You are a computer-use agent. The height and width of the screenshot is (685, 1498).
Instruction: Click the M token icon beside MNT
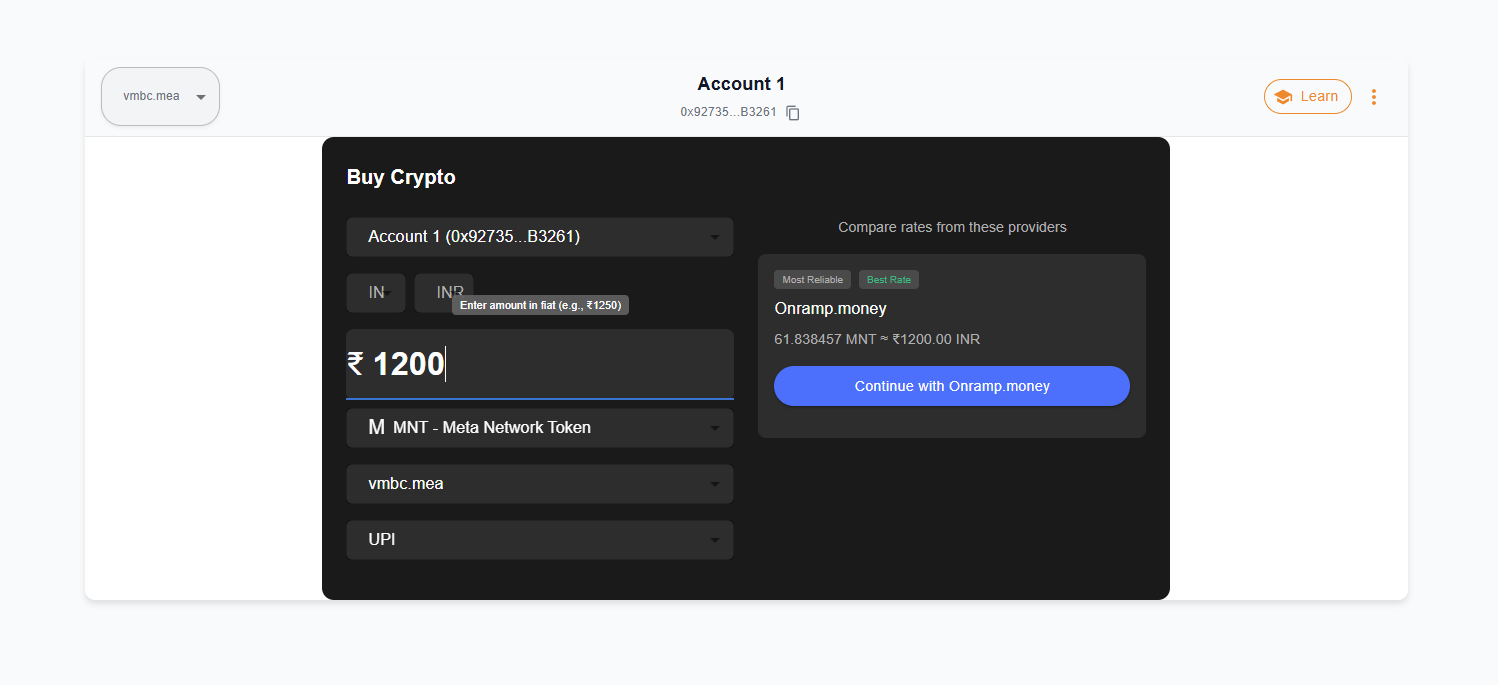click(x=376, y=427)
